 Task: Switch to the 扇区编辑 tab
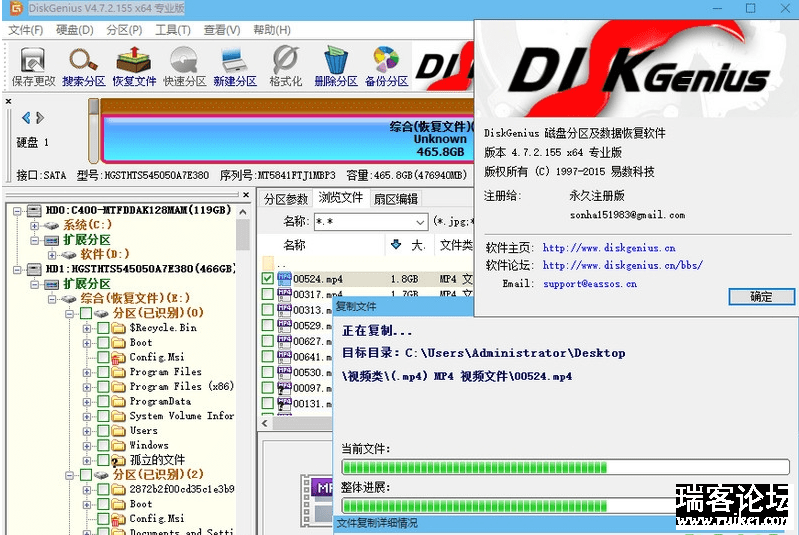click(395, 199)
